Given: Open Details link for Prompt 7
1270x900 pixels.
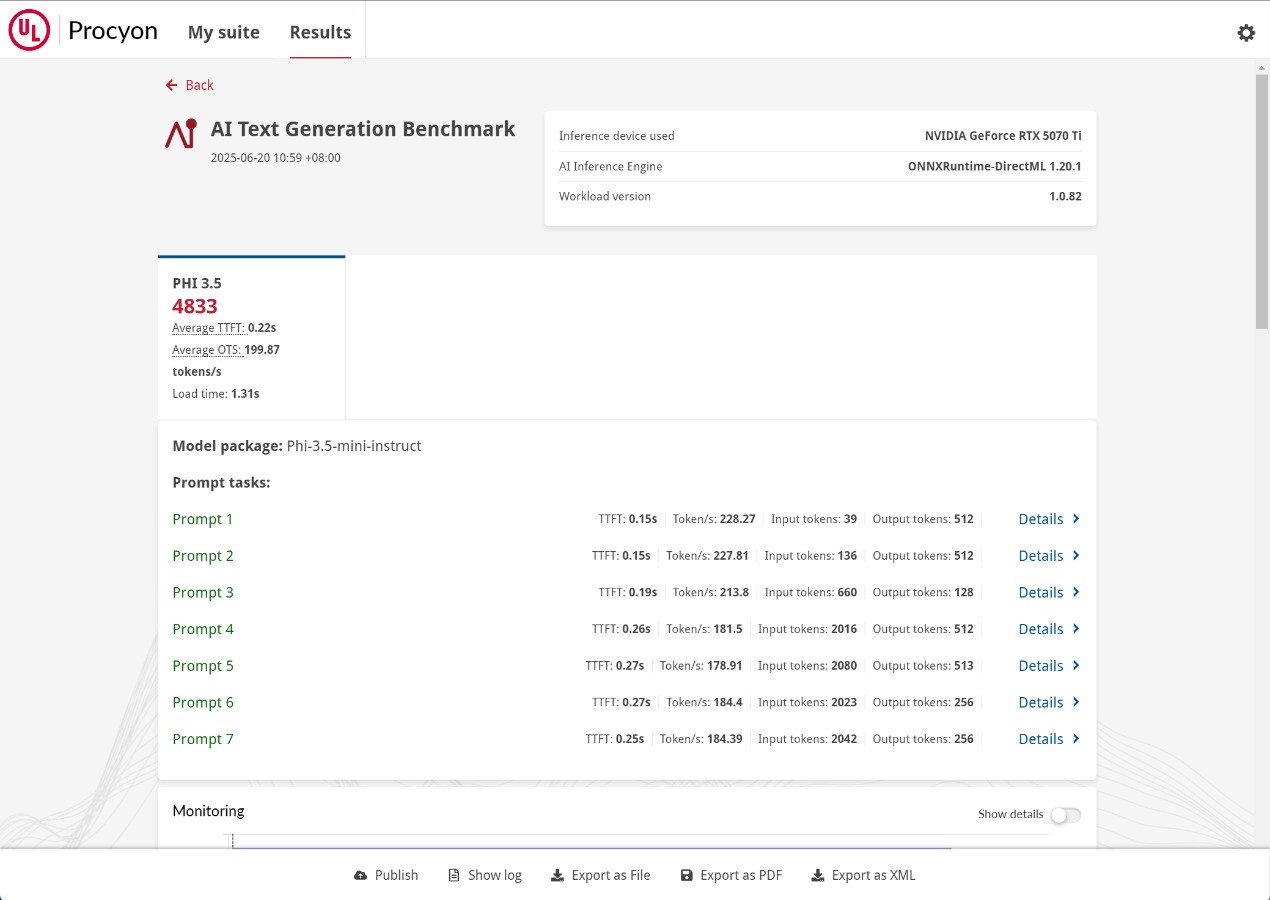Looking at the screenshot, I should (1040, 739).
